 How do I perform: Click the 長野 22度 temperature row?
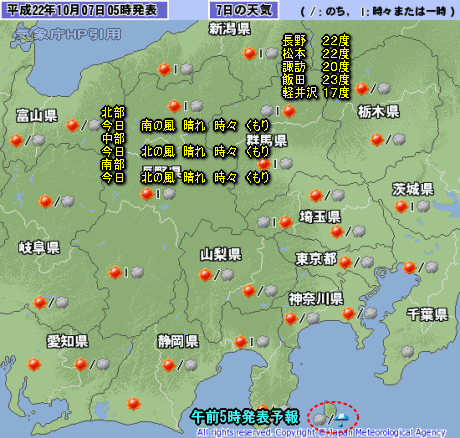(x=316, y=41)
